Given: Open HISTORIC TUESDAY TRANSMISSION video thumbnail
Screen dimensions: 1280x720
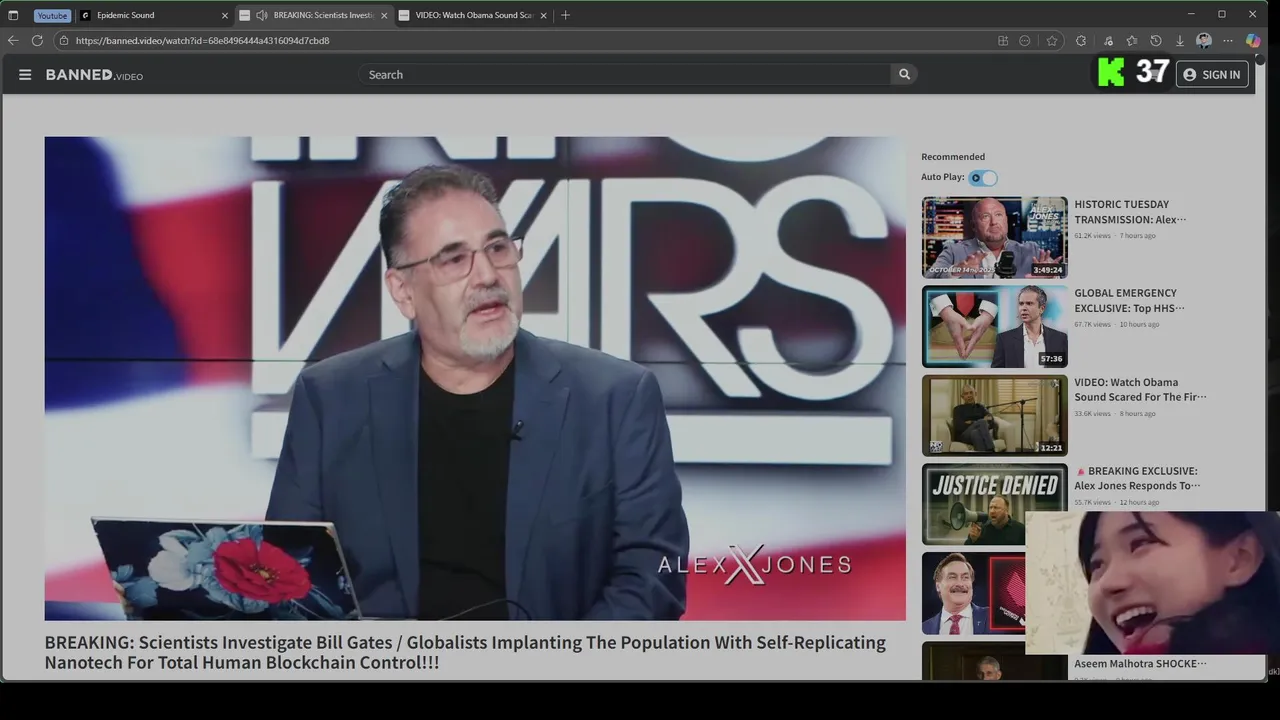Looking at the screenshot, I should click(994, 237).
